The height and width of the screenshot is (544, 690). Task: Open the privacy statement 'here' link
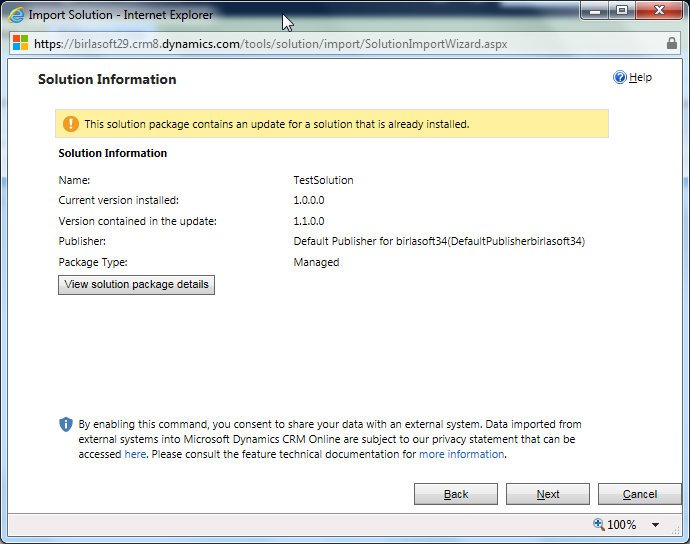coord(135,454)
